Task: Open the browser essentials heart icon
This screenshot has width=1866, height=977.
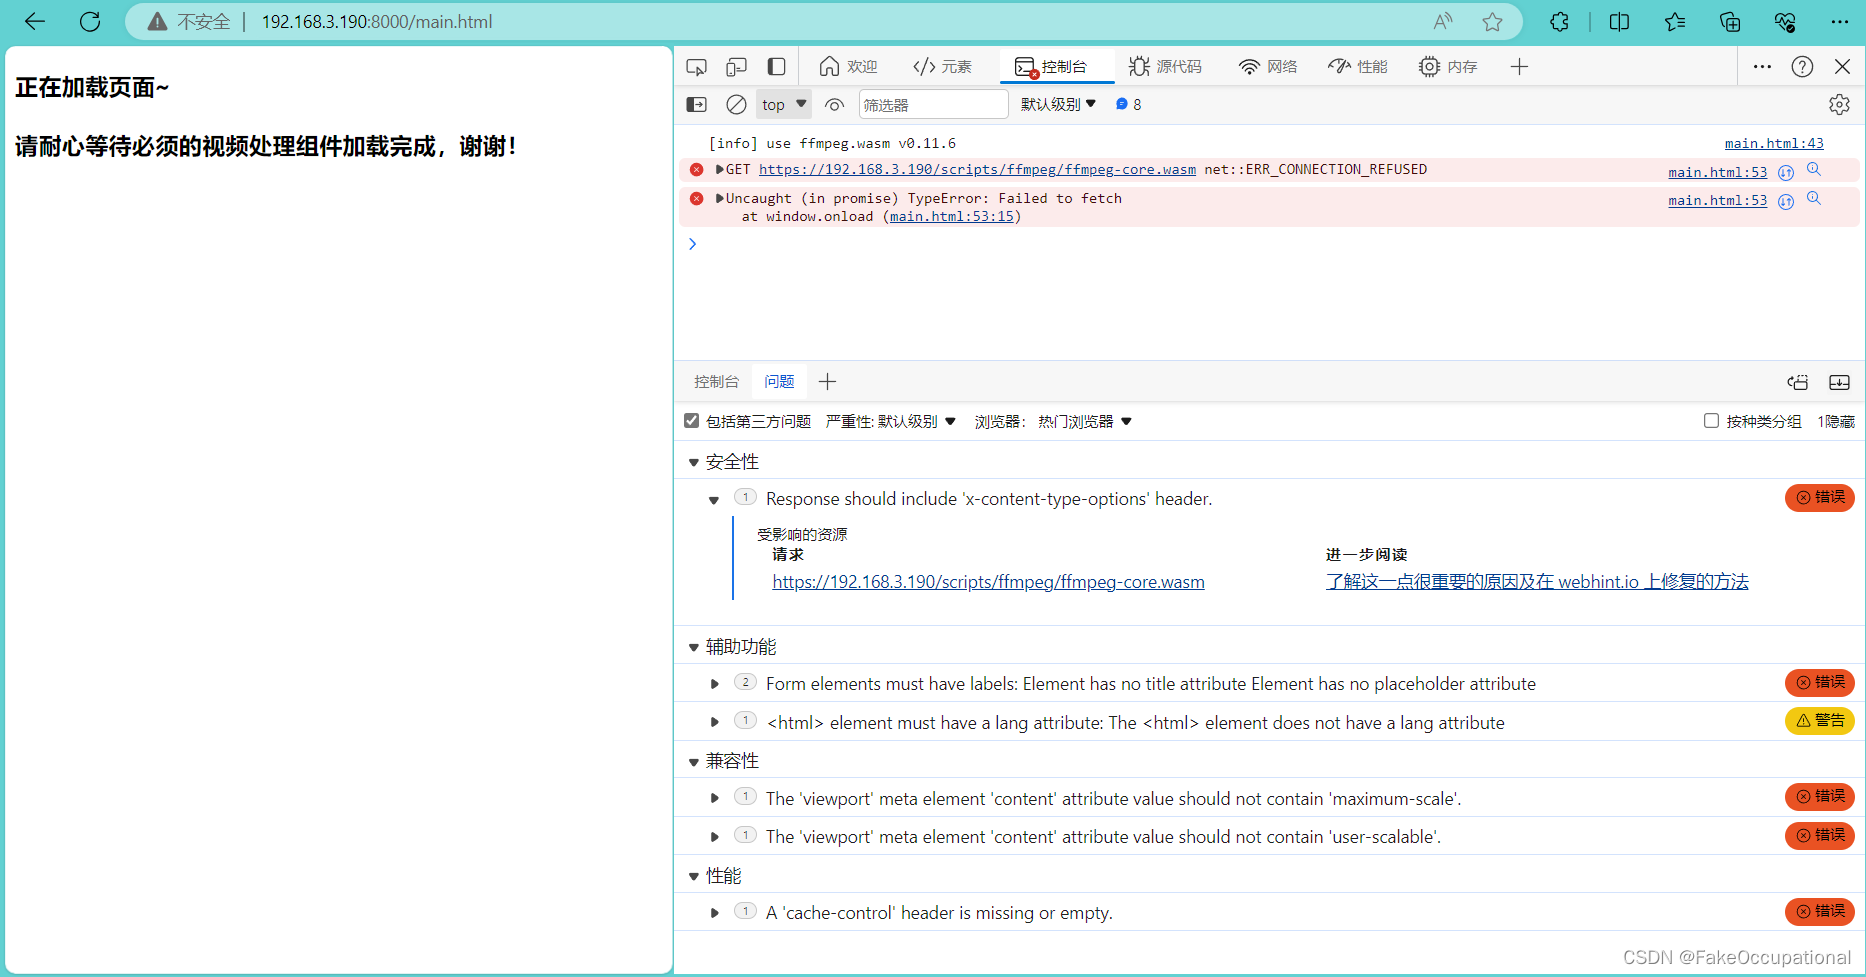Action: [1785, 21]
